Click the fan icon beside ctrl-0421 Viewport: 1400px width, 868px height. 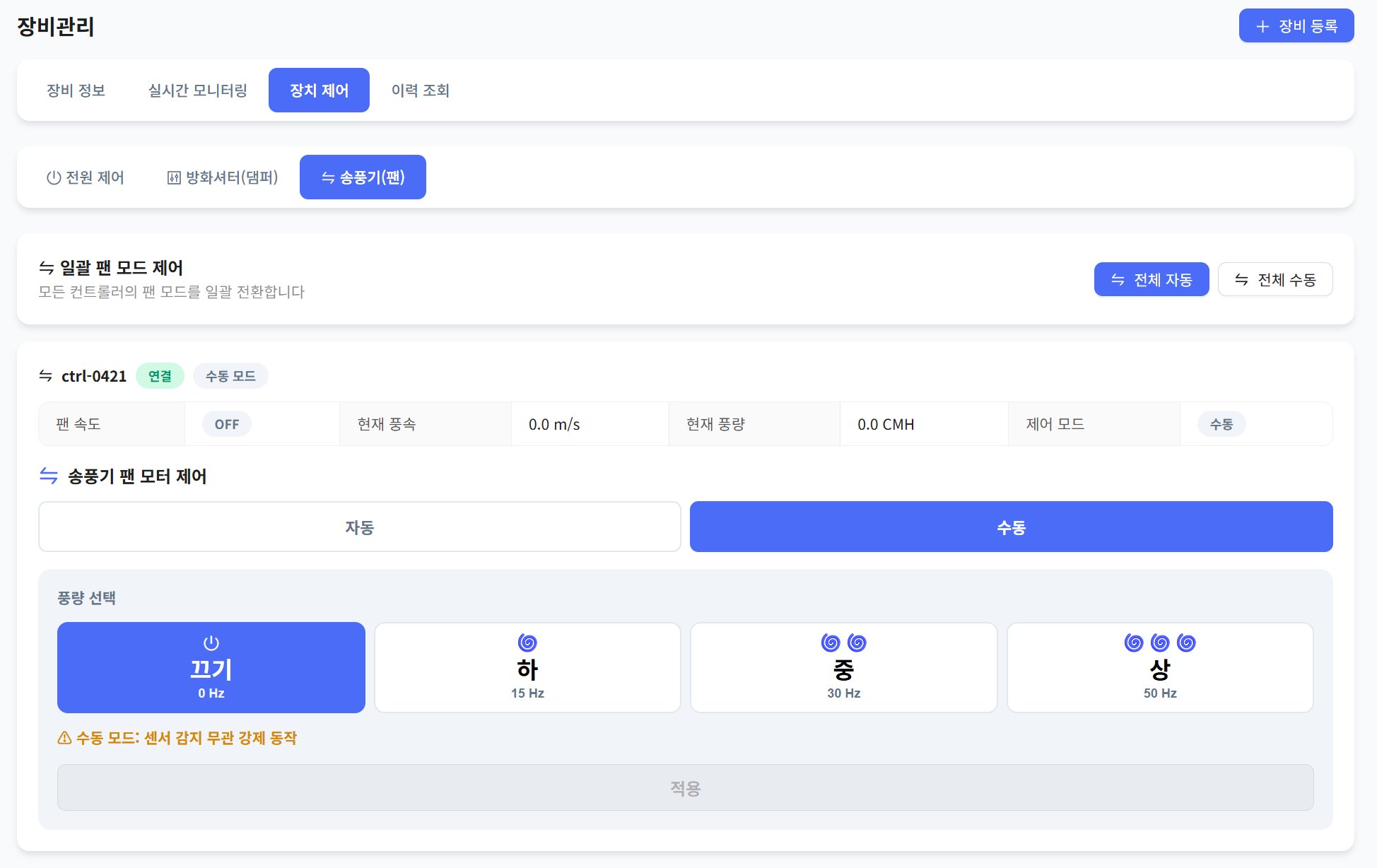point(46,376)
